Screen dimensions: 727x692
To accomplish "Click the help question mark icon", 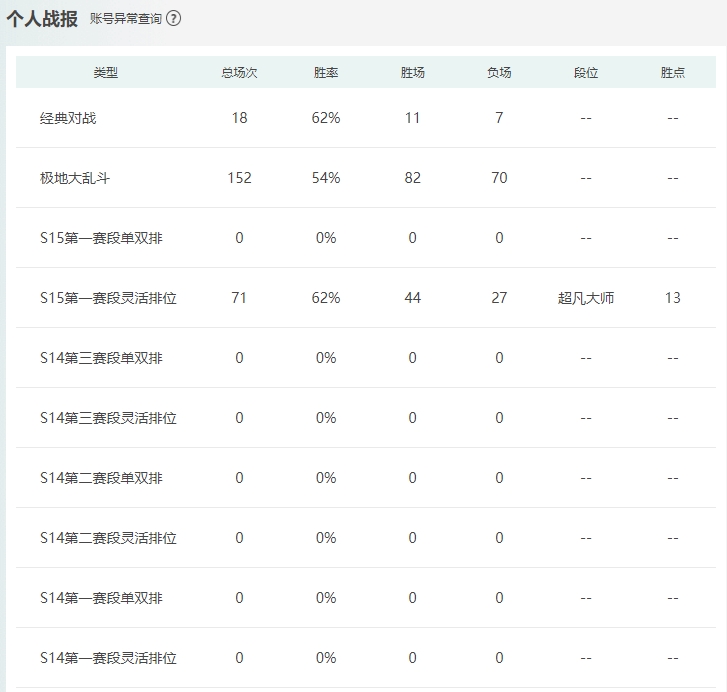I will click(173, 19).
